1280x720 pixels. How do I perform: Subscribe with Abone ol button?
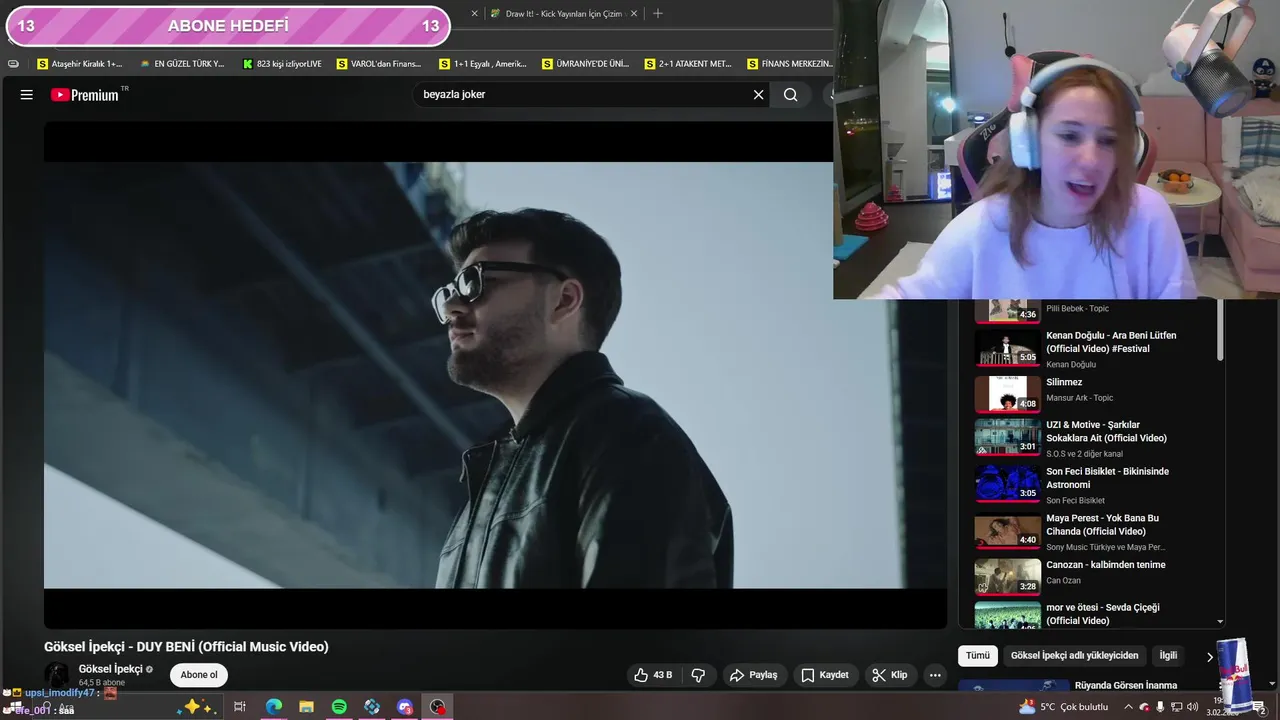pyautogui.click(x=199, y=675)
